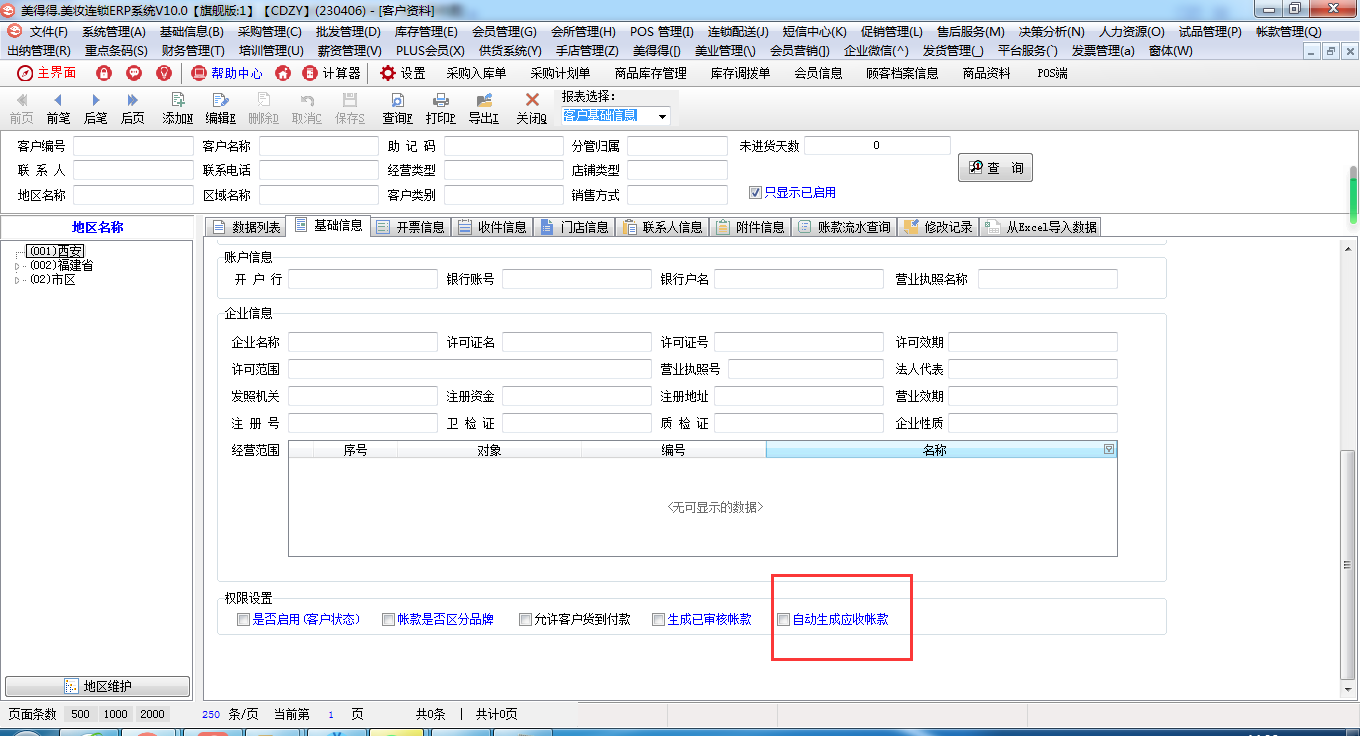Check the 允许客户货到付款 option
Screen dimensions: 1360x736
525,620
